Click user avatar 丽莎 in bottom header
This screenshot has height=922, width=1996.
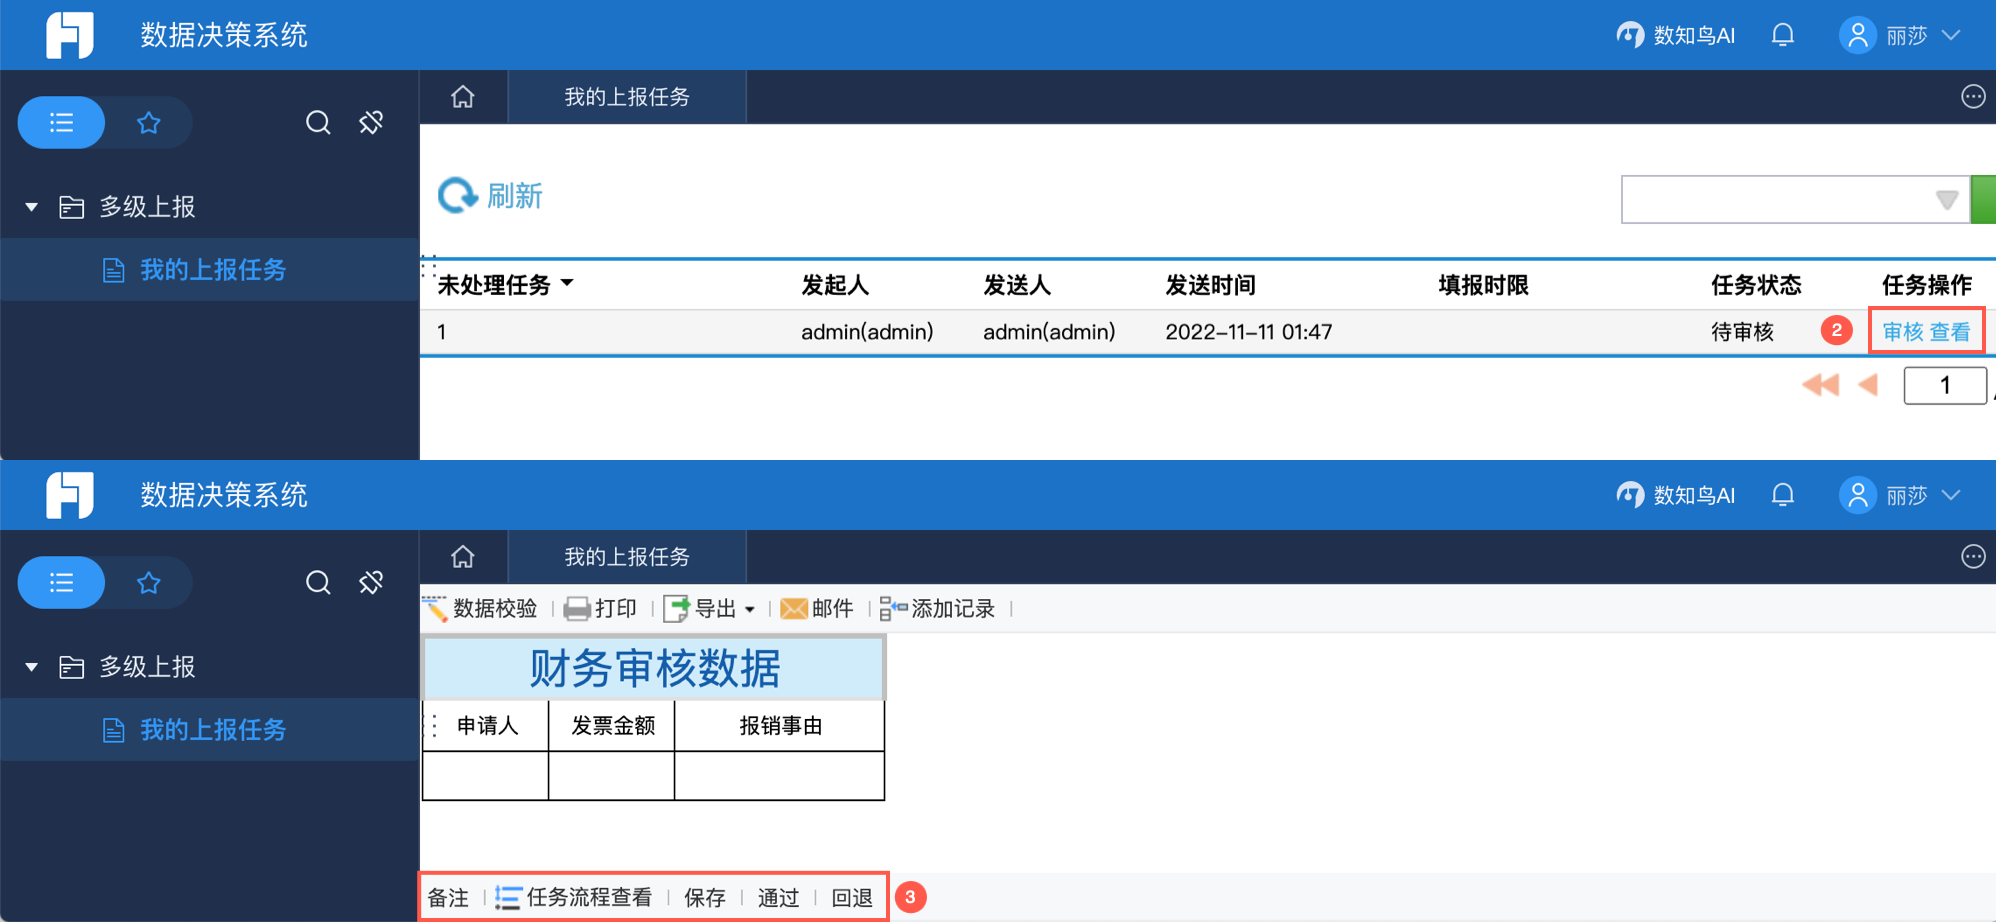pos(1857,495)
